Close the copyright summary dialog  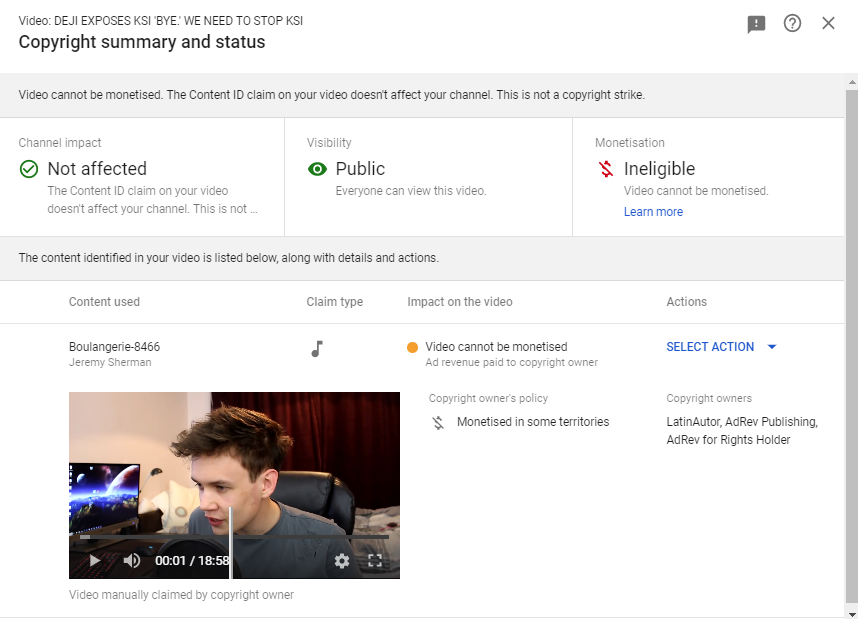click(828, 23)
